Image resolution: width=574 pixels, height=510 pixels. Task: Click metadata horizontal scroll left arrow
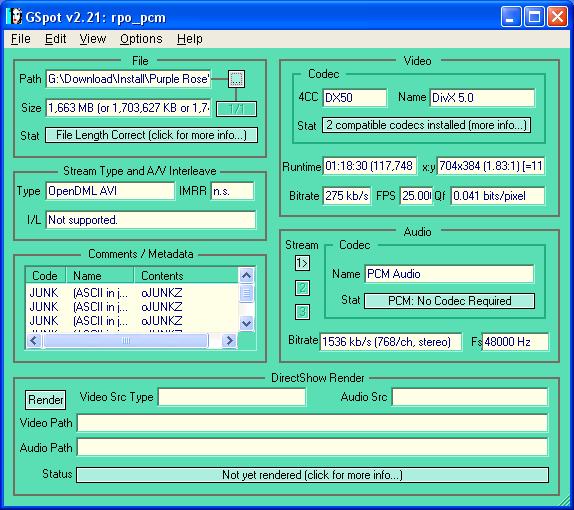point(34,341)
